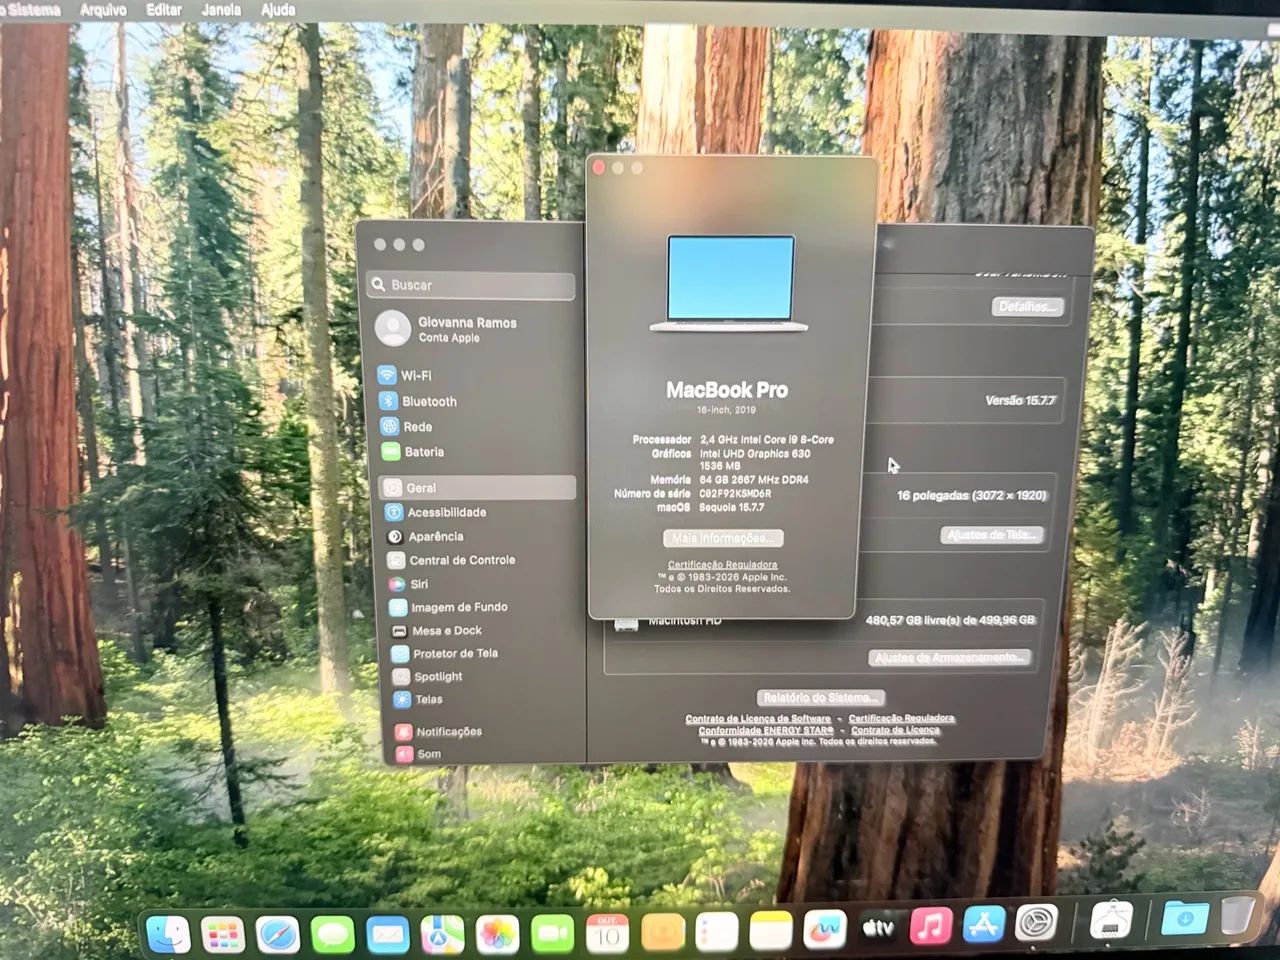Viewport: 1280px width, 960px height.
Task: Open Finder from the Dock
Action: (x=169, y=934)
